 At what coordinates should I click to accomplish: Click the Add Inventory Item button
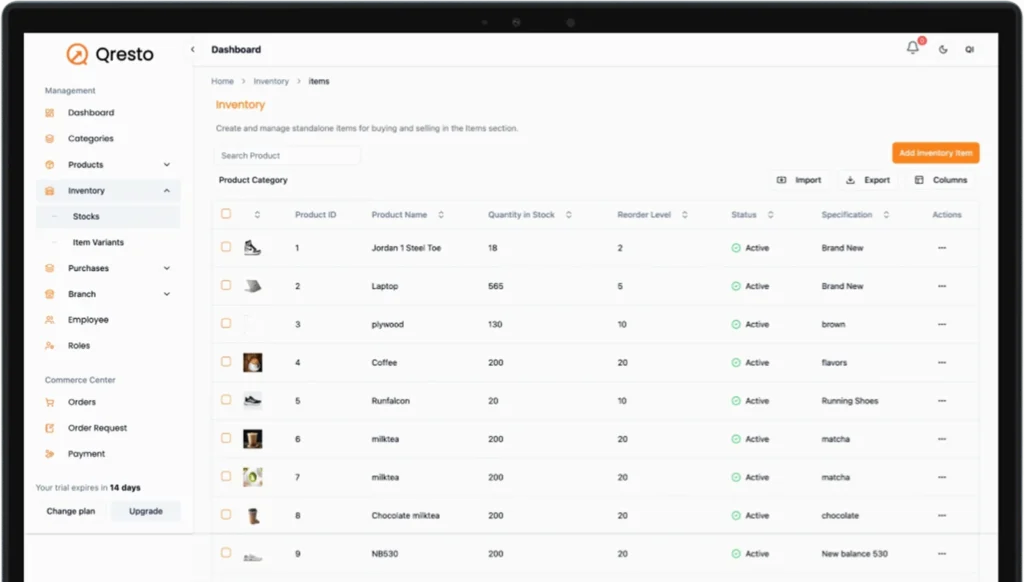click(935, 153)
